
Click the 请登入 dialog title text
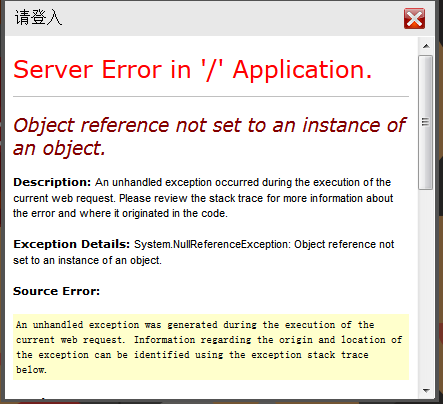coord(38,17)
